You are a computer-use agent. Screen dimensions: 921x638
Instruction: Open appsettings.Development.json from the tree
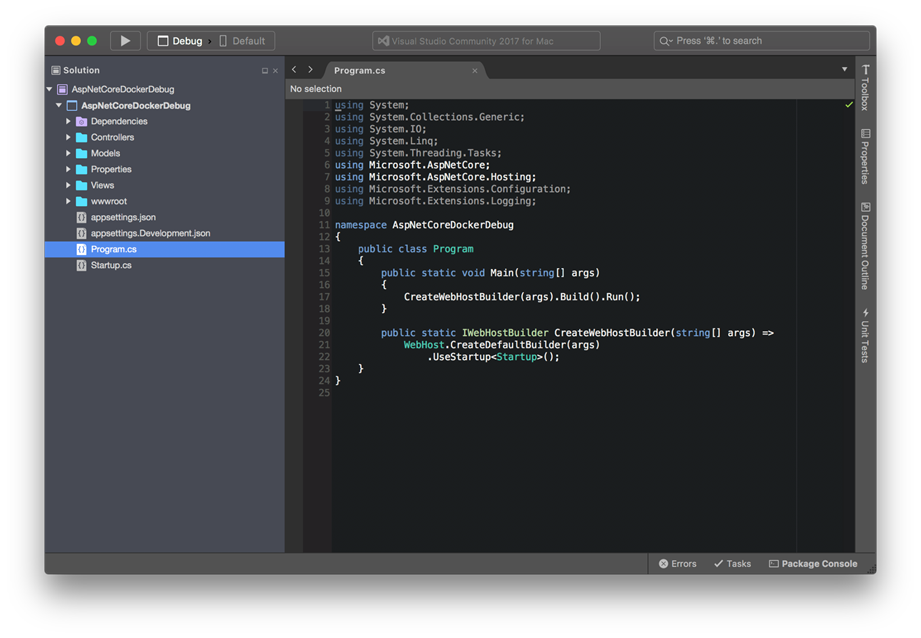(150, 233)
